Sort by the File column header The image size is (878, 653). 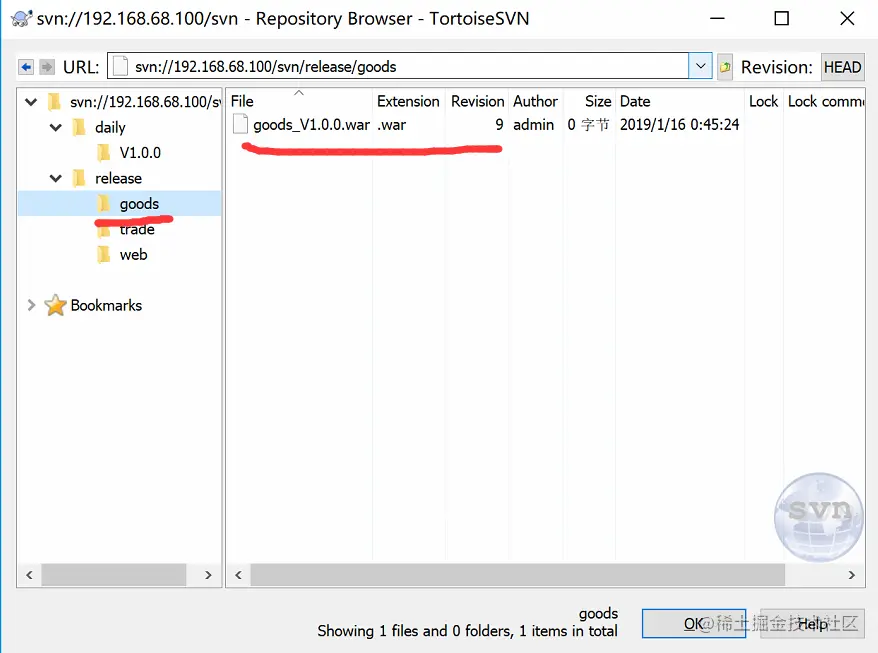[300, 101]
